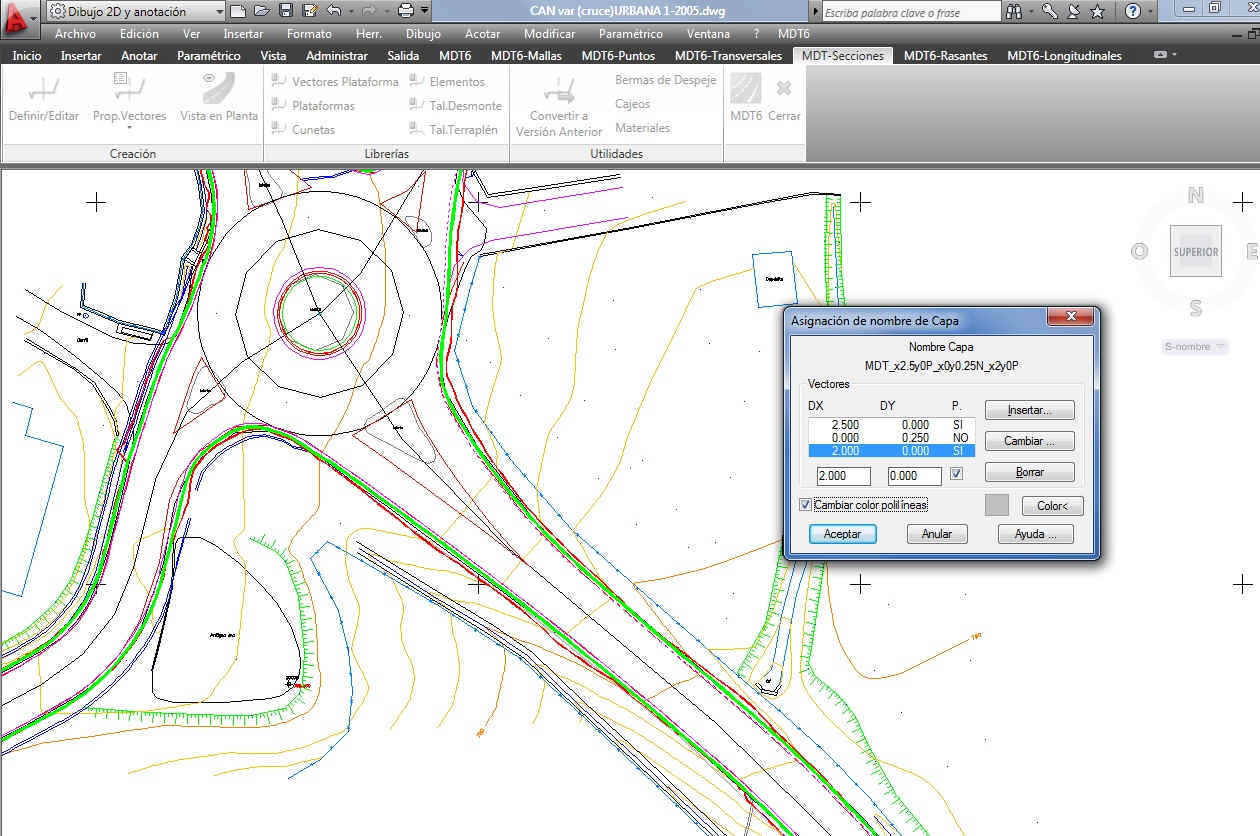Click the binoculars search icon

point(1014,11)
